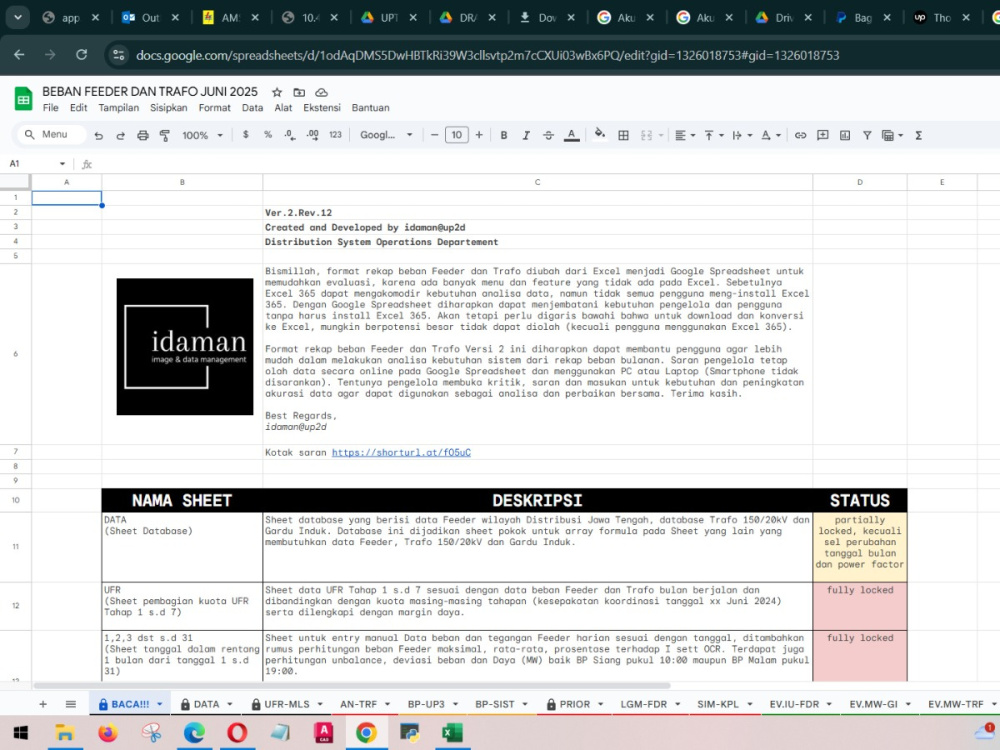Switch to the UFR-MLS sheet tab
1000x750 pixels.
click(x=287, y=704)
